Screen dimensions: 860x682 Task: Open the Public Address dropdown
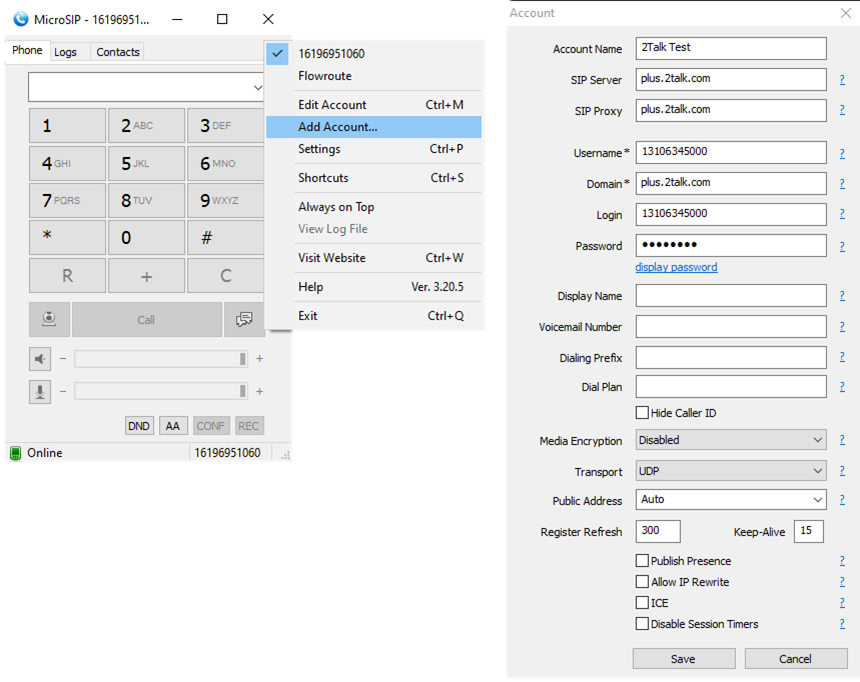(817, 500)
